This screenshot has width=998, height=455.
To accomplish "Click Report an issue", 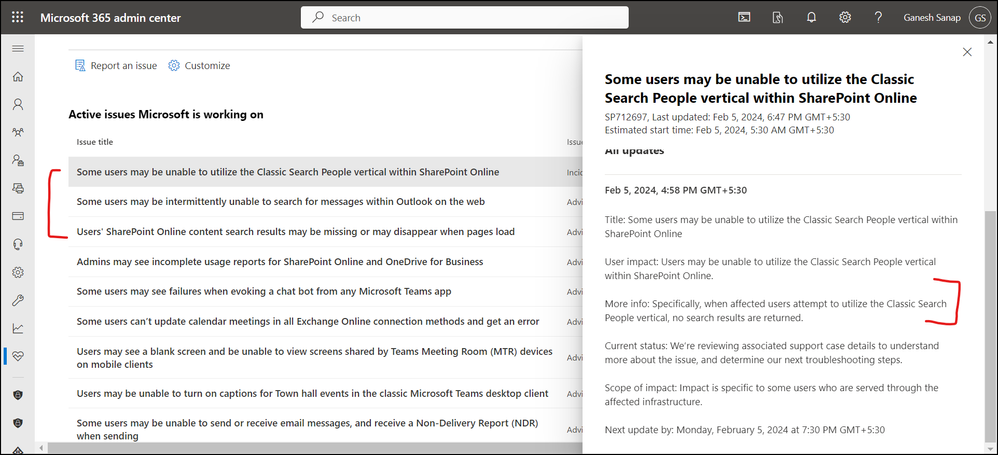I will pos(116,65).
